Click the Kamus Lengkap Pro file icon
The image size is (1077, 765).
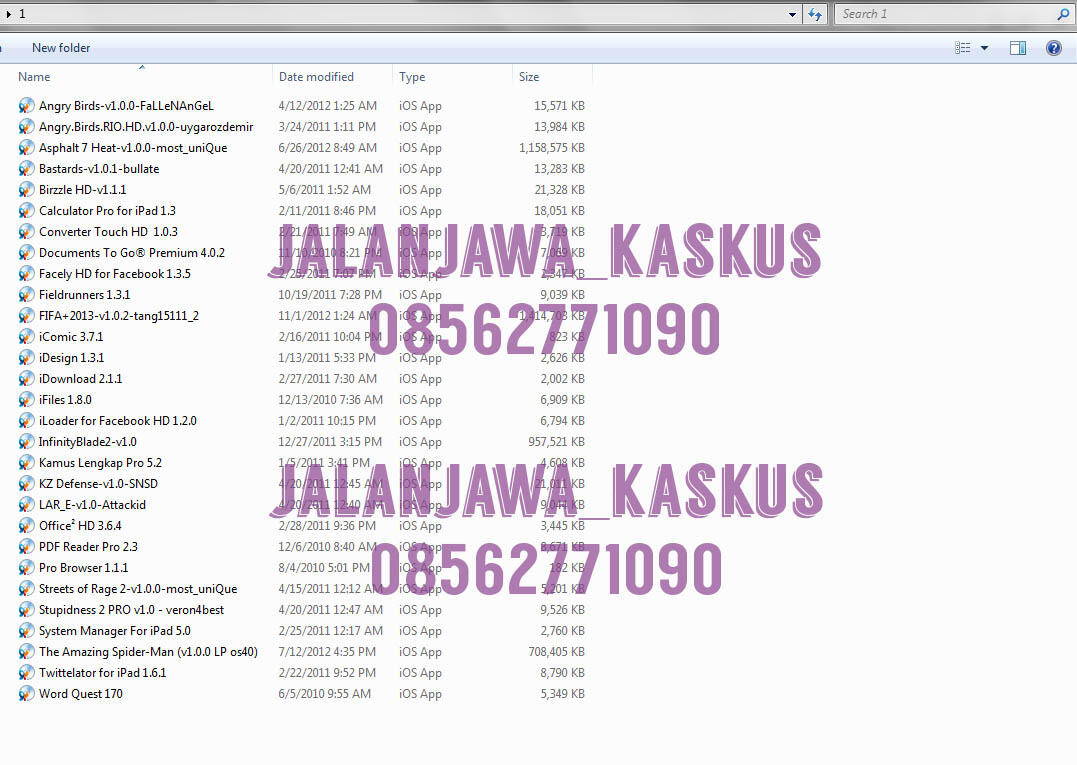coord(26,463)
